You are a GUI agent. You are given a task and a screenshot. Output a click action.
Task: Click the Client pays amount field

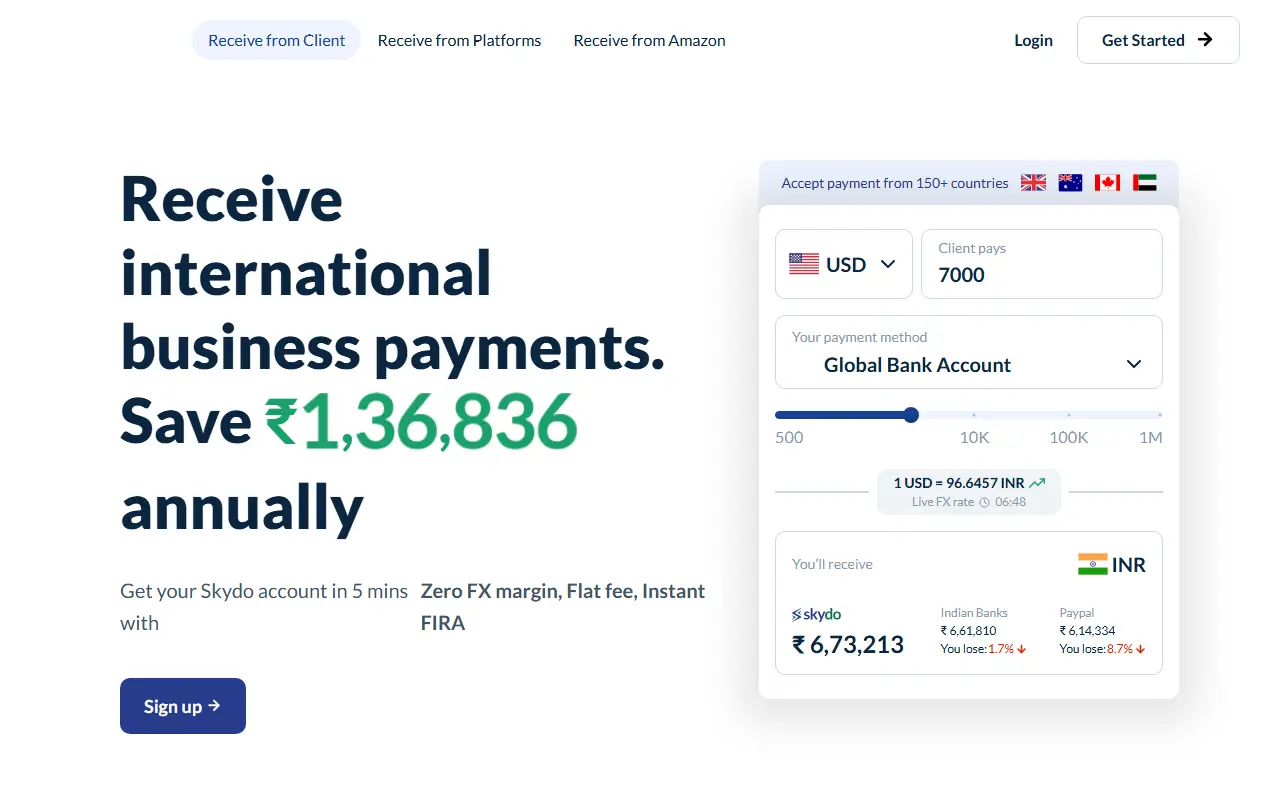[x=1042, y=264]
